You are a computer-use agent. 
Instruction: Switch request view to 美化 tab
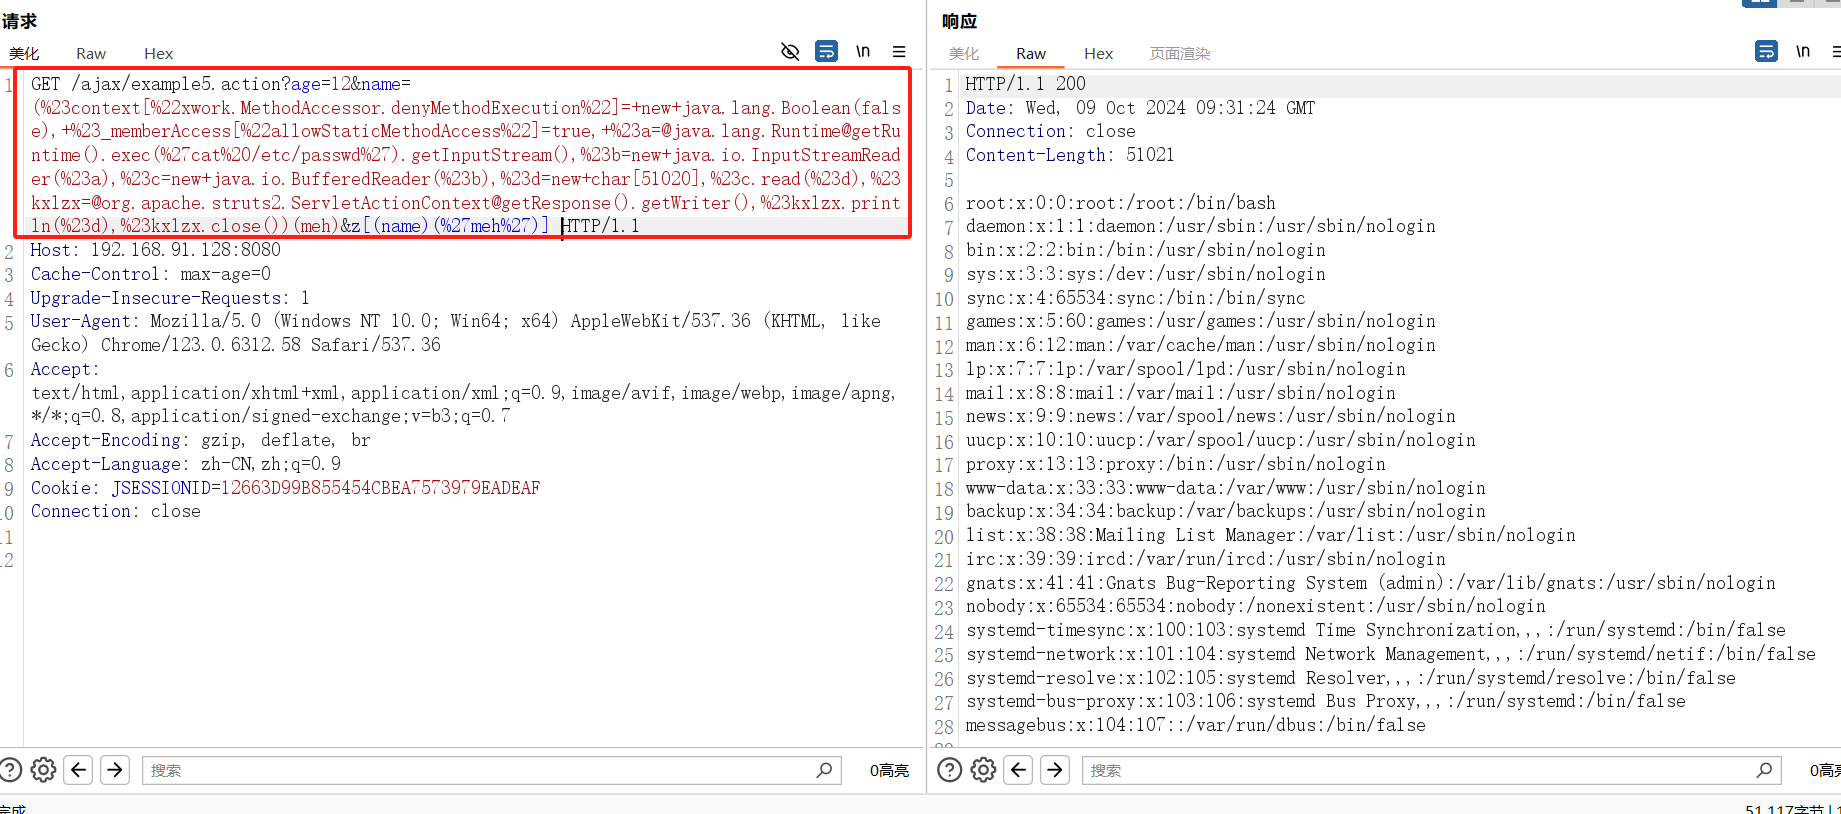tap(24, 54)
